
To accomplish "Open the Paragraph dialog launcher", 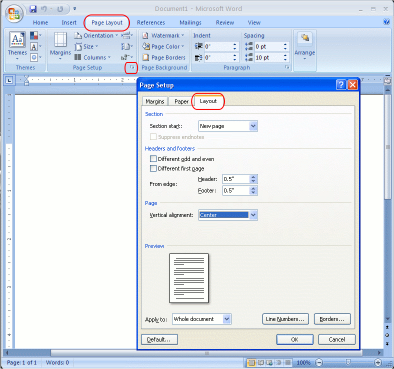I will (x=287, y=68).
